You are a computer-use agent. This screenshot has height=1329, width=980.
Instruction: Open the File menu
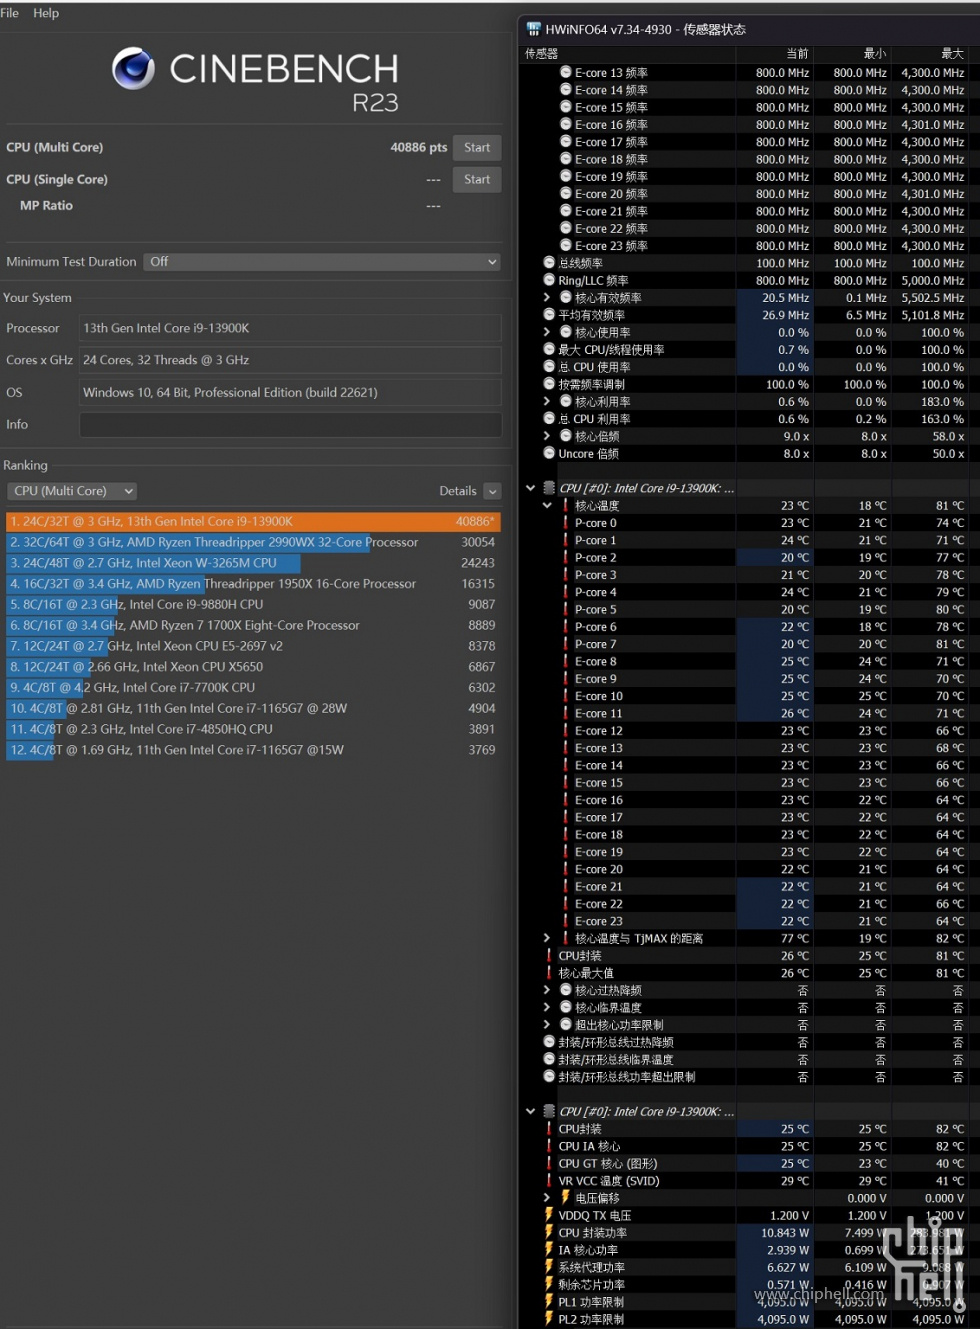click(x=10, y=13)
